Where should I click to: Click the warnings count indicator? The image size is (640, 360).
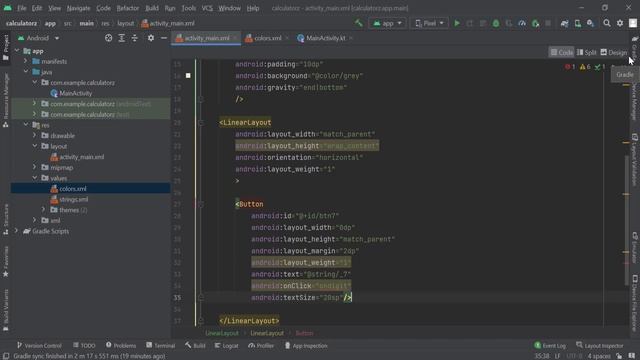point(585,67)
